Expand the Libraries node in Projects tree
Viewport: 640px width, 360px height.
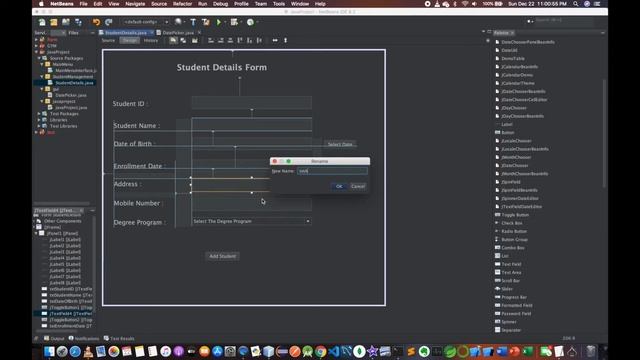click(x=39, y=120)
